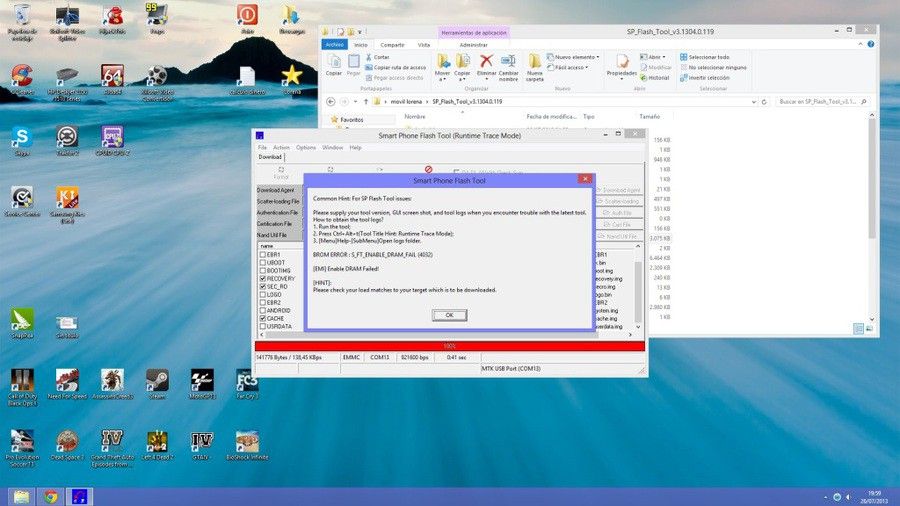Open the Skype desktop icon

22,141
